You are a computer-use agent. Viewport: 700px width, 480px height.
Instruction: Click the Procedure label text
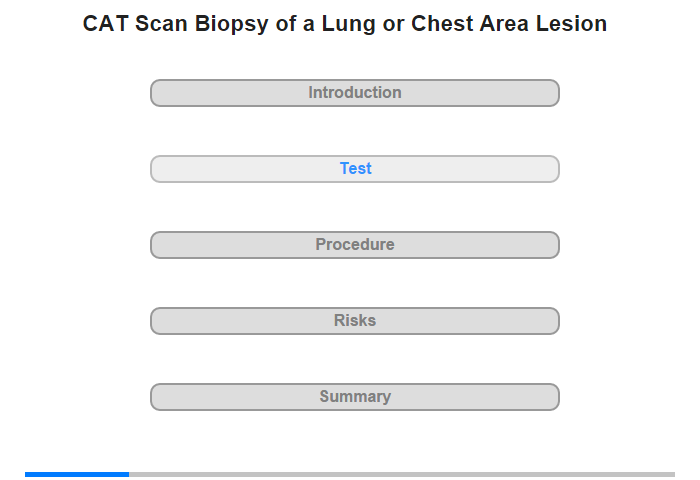pos(355,244)
